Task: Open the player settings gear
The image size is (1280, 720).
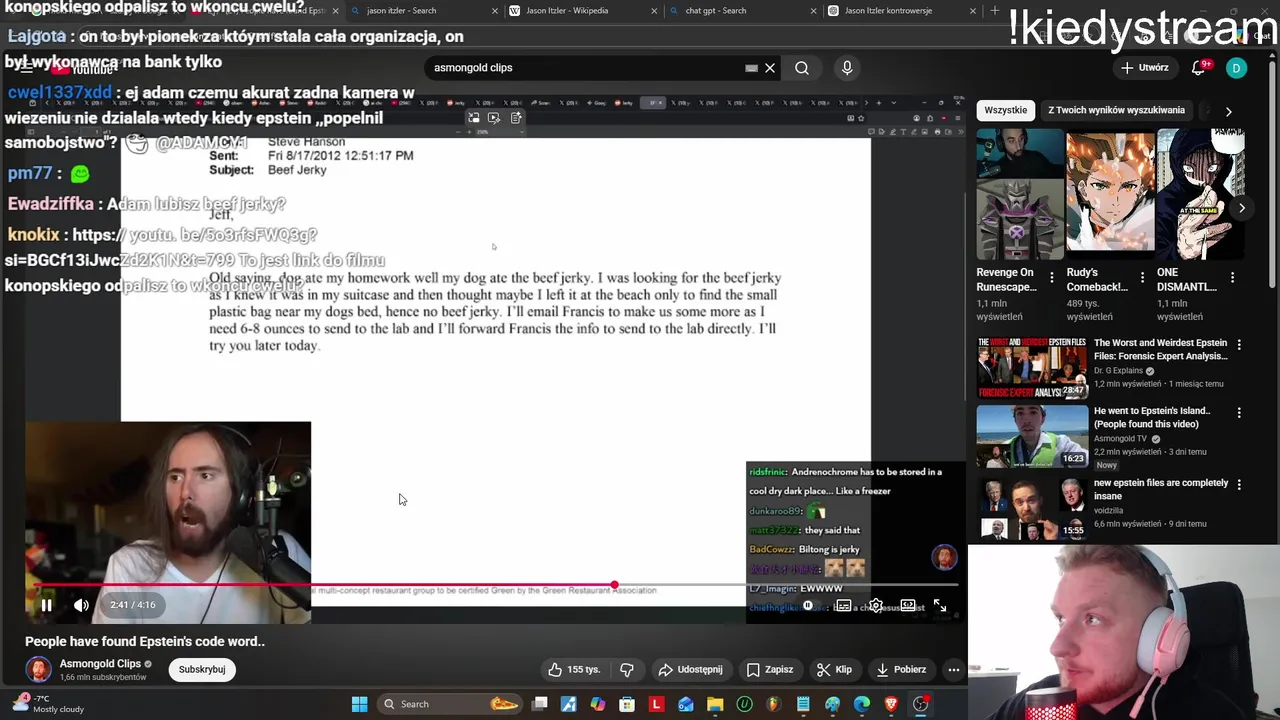Action: point(876,606)
